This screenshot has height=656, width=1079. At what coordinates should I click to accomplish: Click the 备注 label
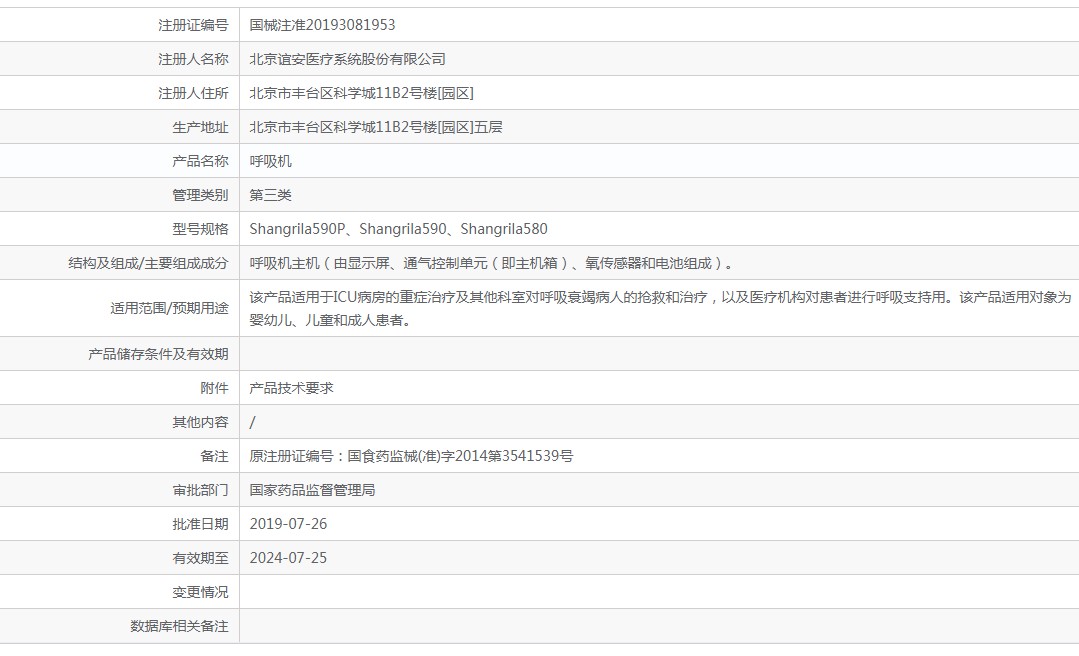click(x=214, y=456)
